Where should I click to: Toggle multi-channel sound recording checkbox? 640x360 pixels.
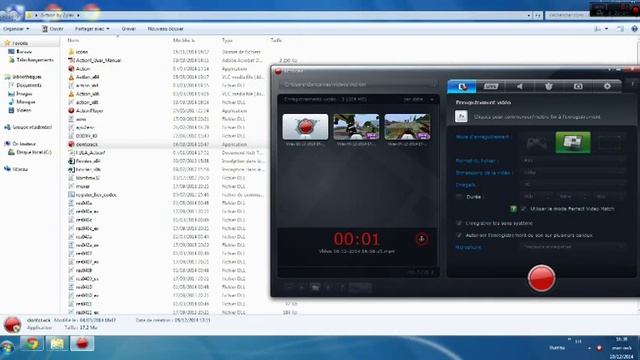pos(459,236)
